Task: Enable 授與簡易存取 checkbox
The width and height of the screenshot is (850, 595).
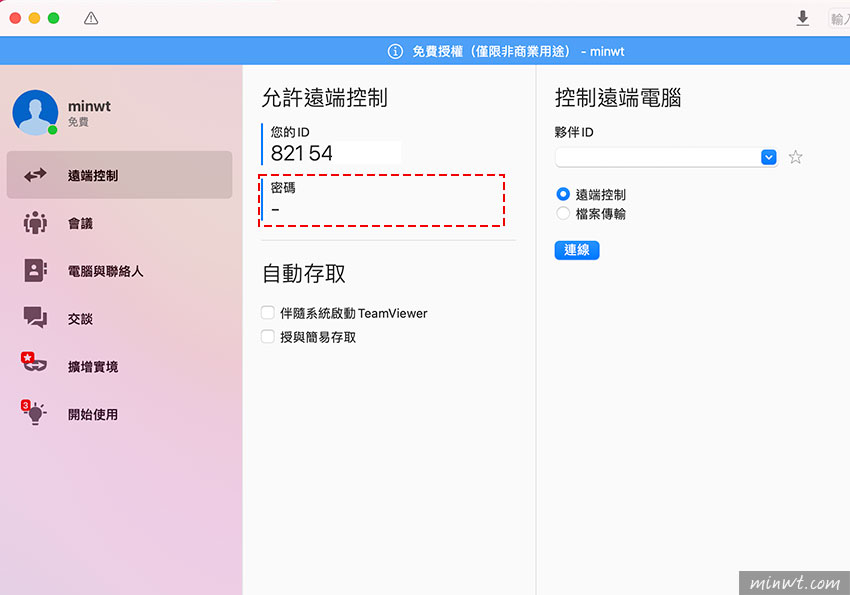Action: click(268, 337)
